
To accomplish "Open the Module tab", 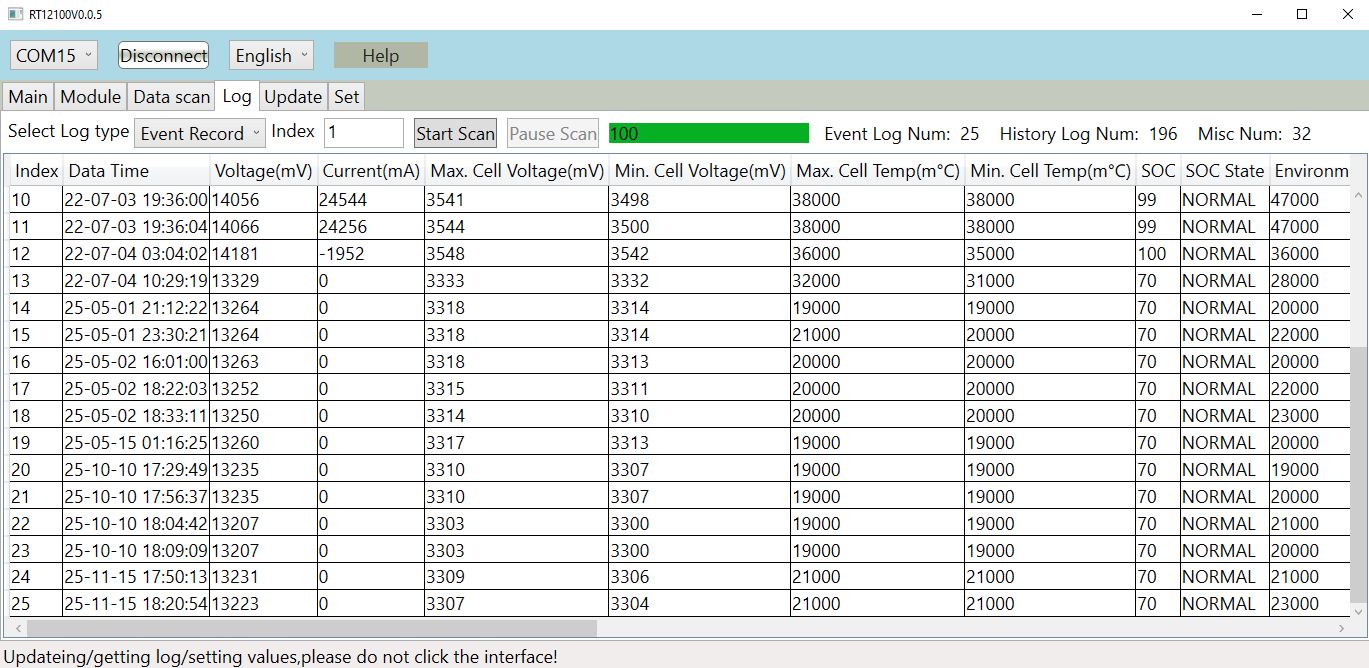I will click(x=90, y=97).
